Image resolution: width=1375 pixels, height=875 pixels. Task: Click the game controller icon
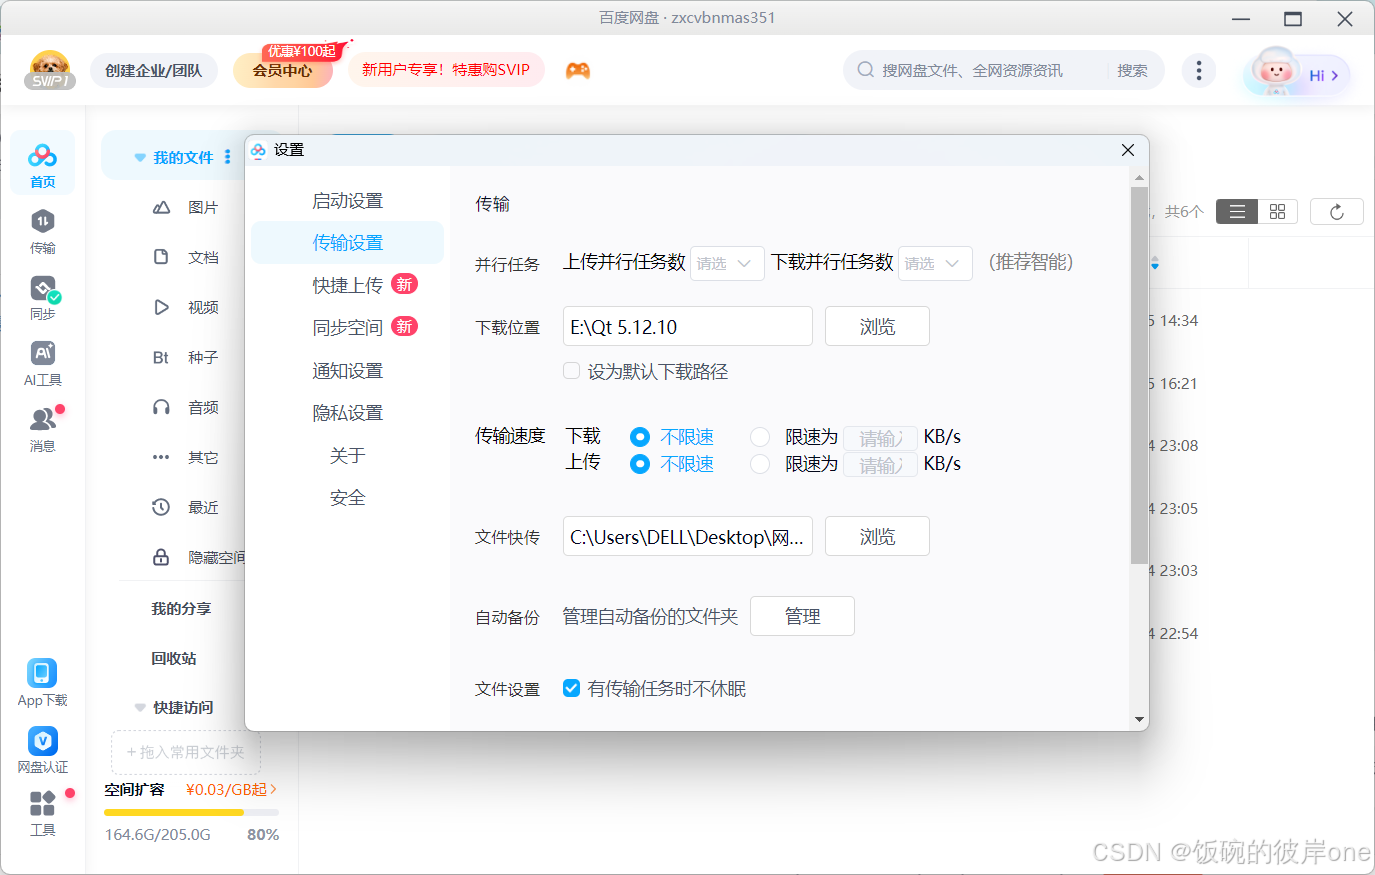[x=578, y=71]
